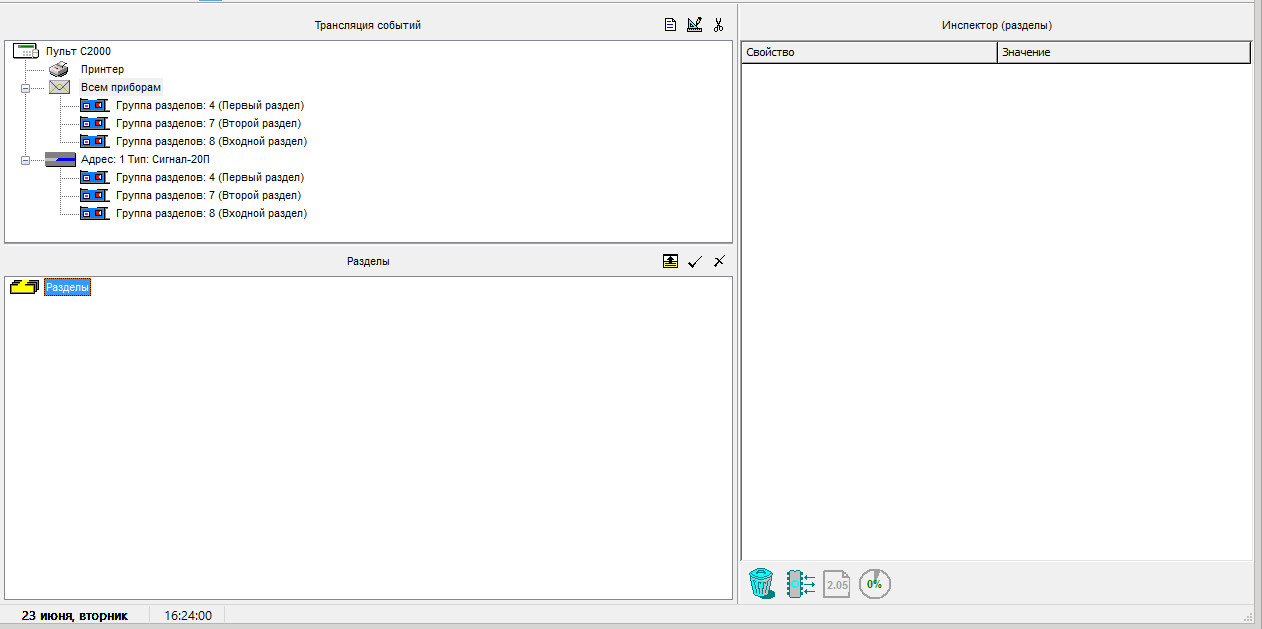Viewport: 1262px width, 629px height.
Task: Click the yellow folder icon beside Разделы
Action: (24, 287)
